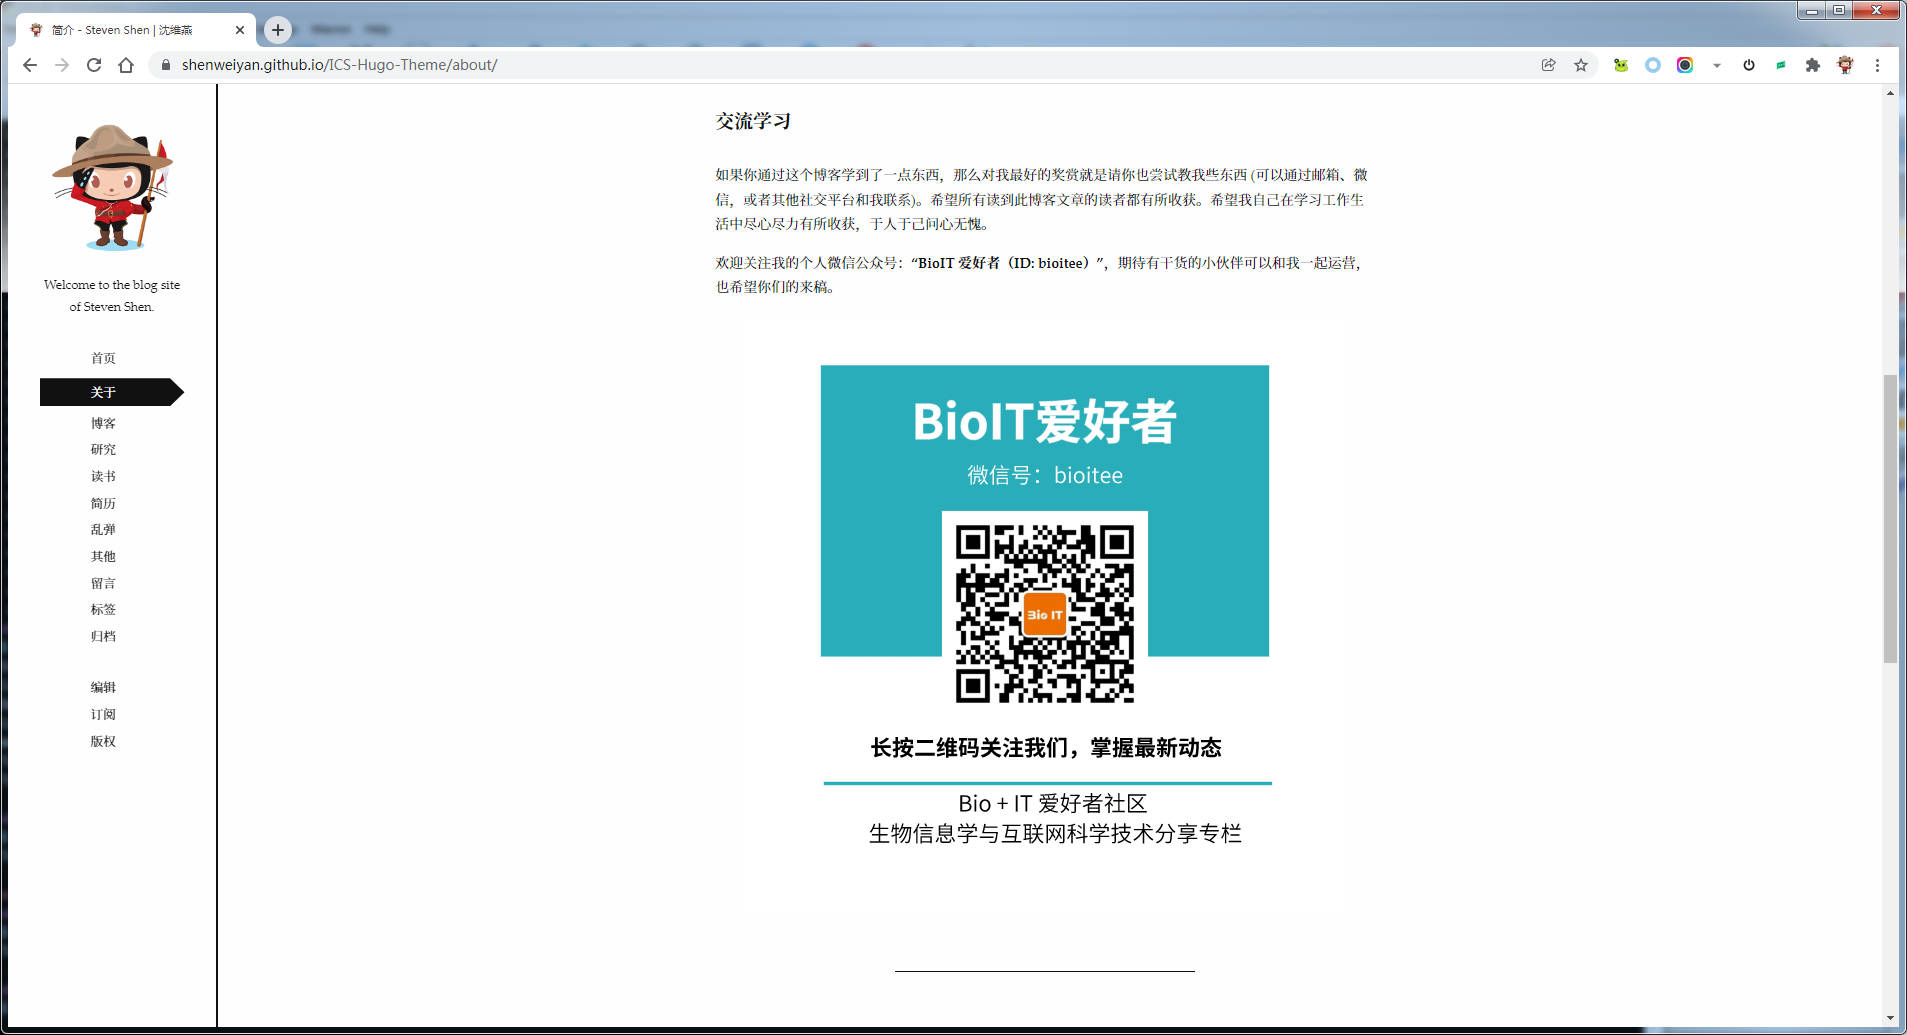
Task: Bookmark this page with the star
Action: pos(1581,65)
